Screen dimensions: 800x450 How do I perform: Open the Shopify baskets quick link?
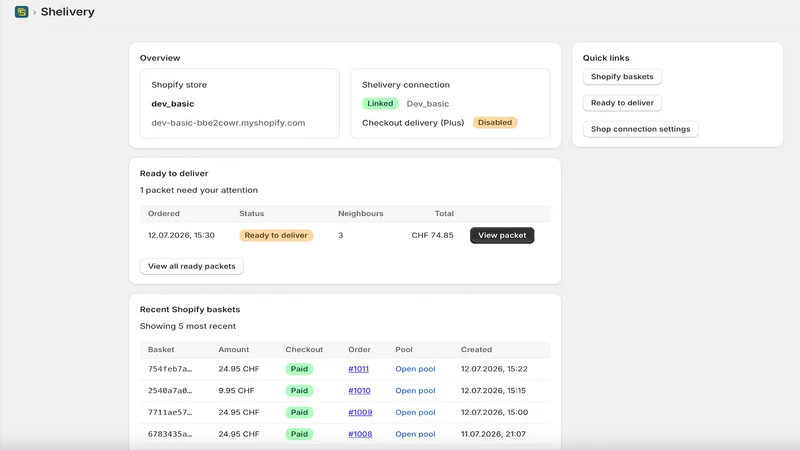pos(622,77)
